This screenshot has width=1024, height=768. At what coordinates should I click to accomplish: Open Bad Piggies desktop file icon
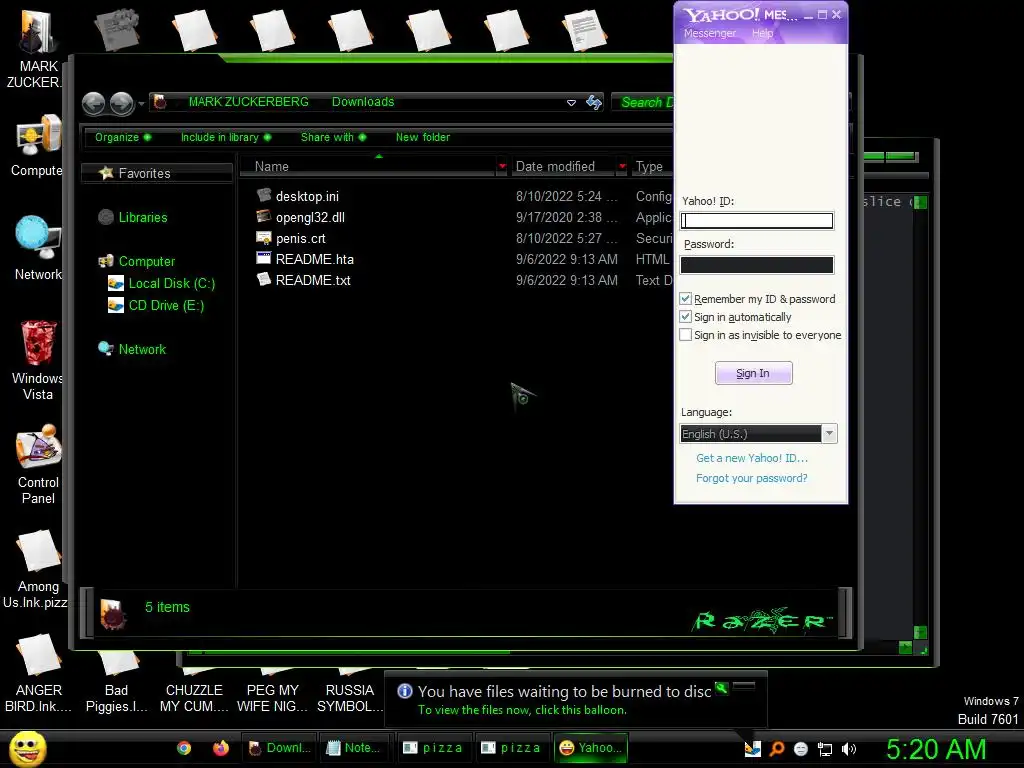[116, 682]
